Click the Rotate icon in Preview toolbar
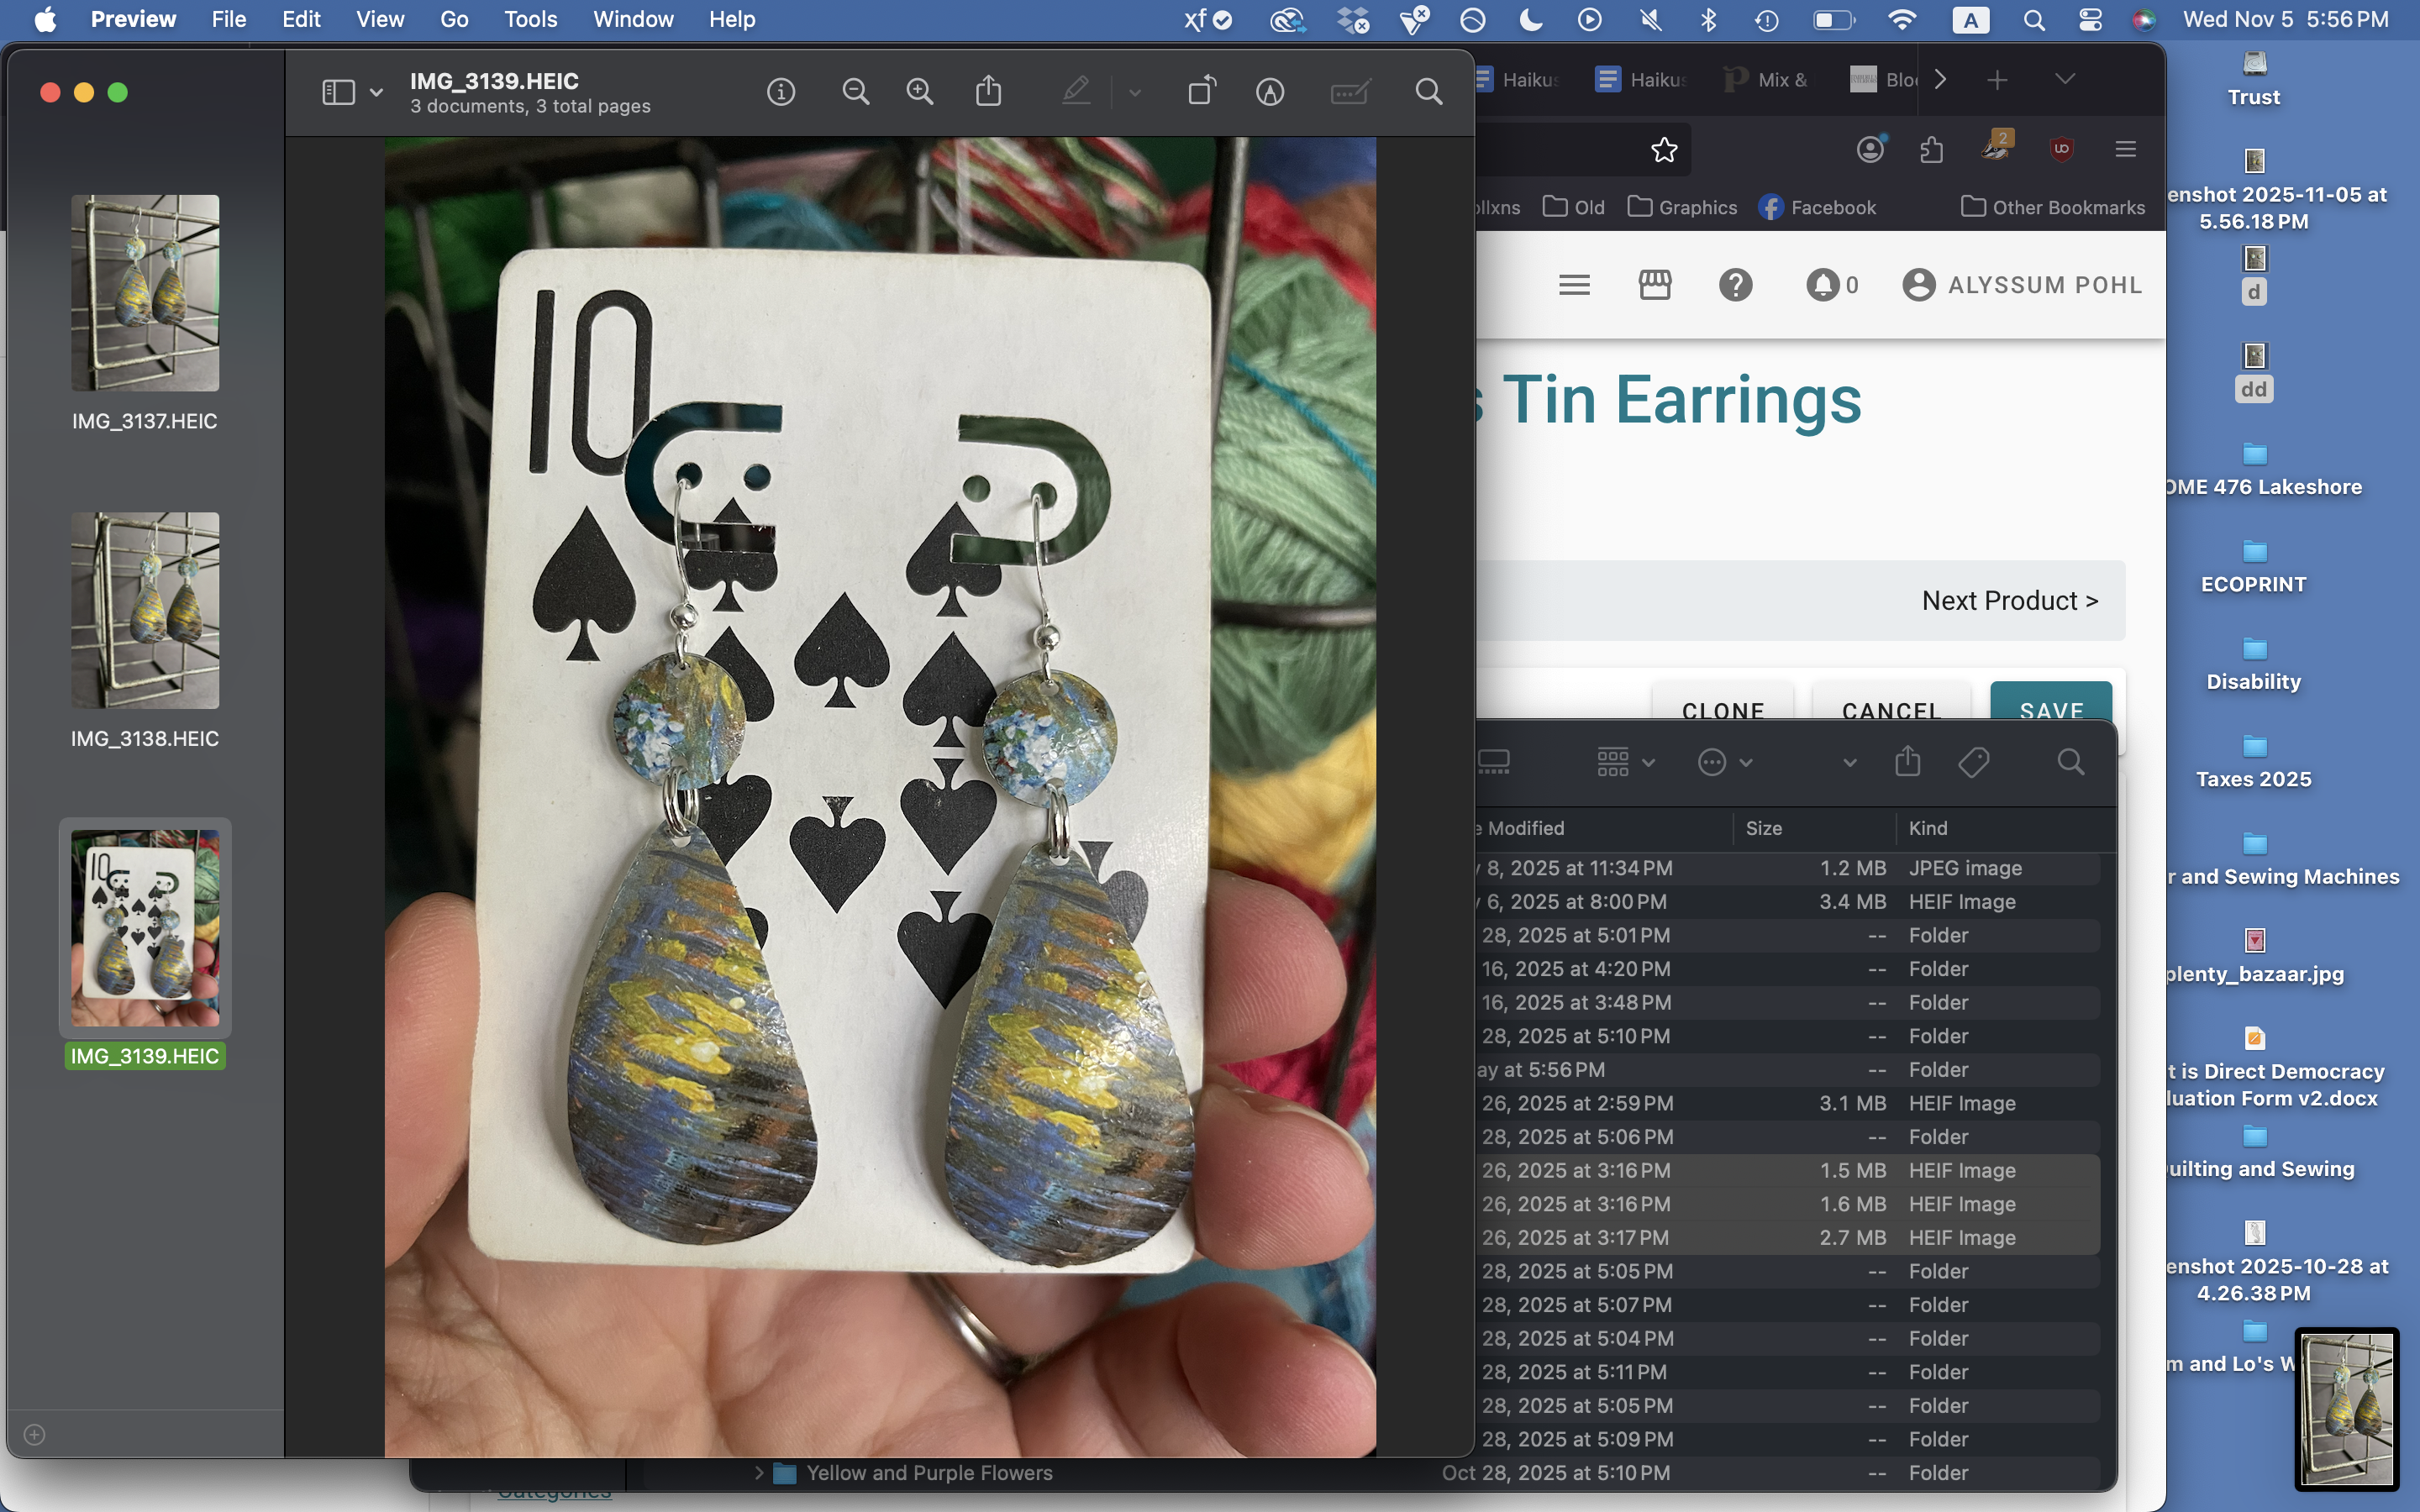 click(1201, 92)
